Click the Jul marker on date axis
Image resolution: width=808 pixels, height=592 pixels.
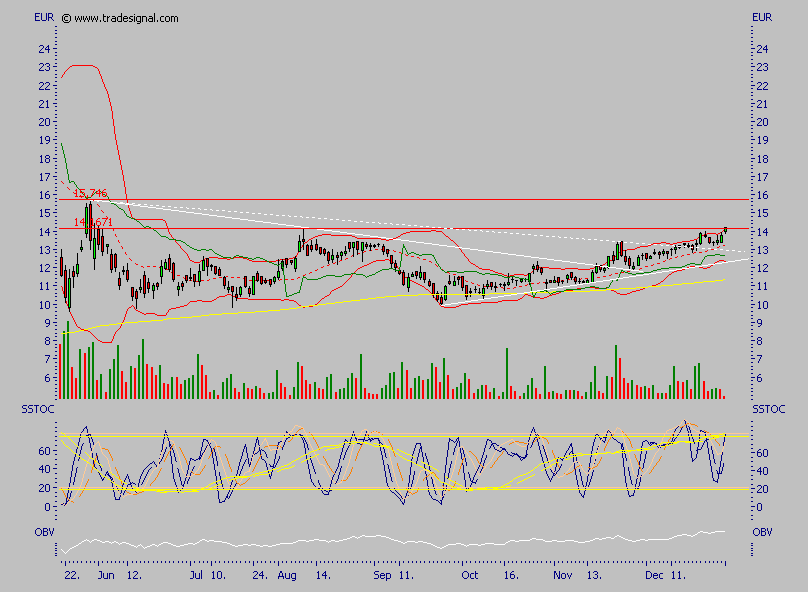click(x=197, y=576)
